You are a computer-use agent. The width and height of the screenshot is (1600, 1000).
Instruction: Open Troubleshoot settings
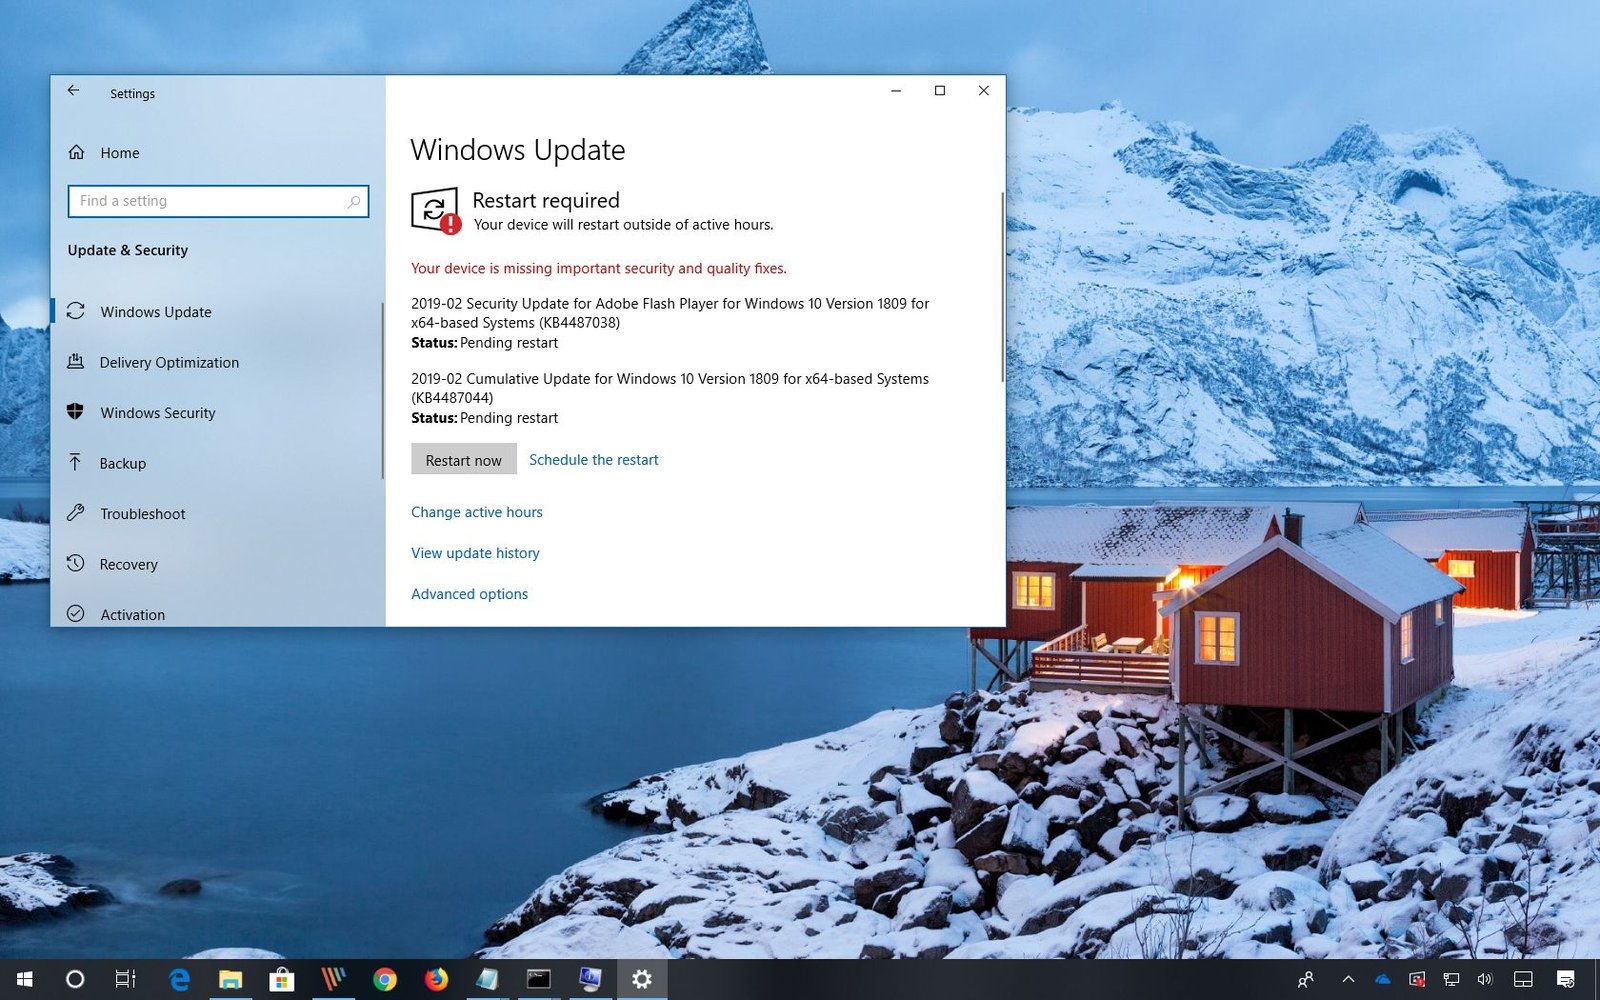click(x=142, y=513)
